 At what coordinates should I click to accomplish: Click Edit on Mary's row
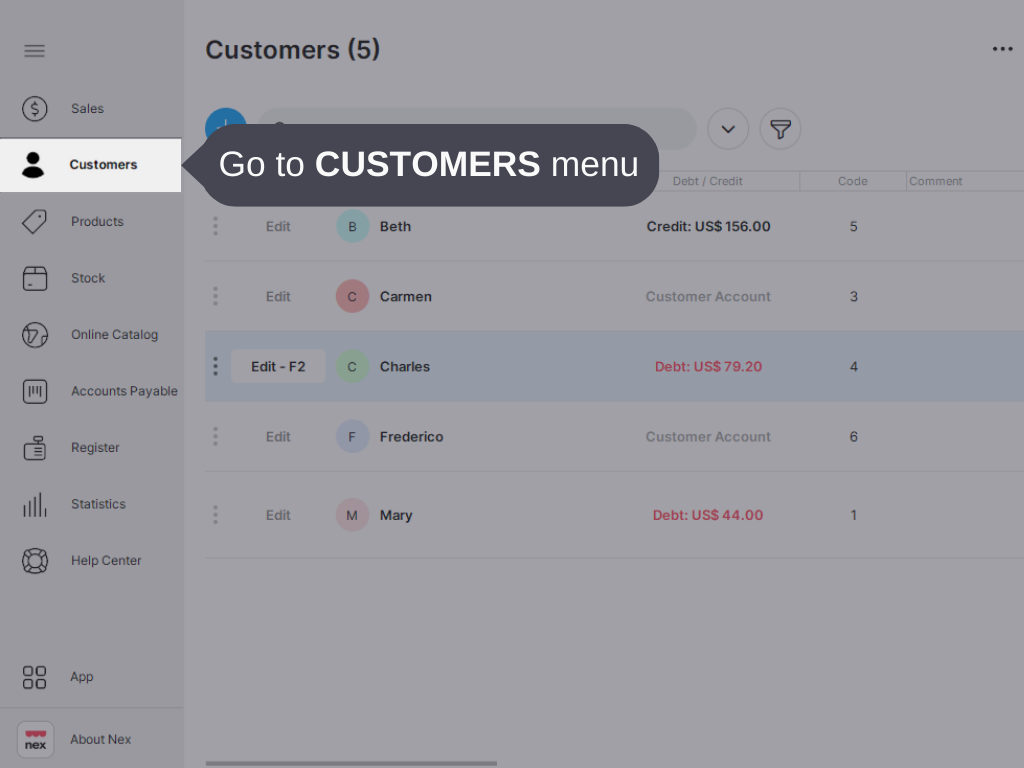pyautogui.click(x=278, y=514)
